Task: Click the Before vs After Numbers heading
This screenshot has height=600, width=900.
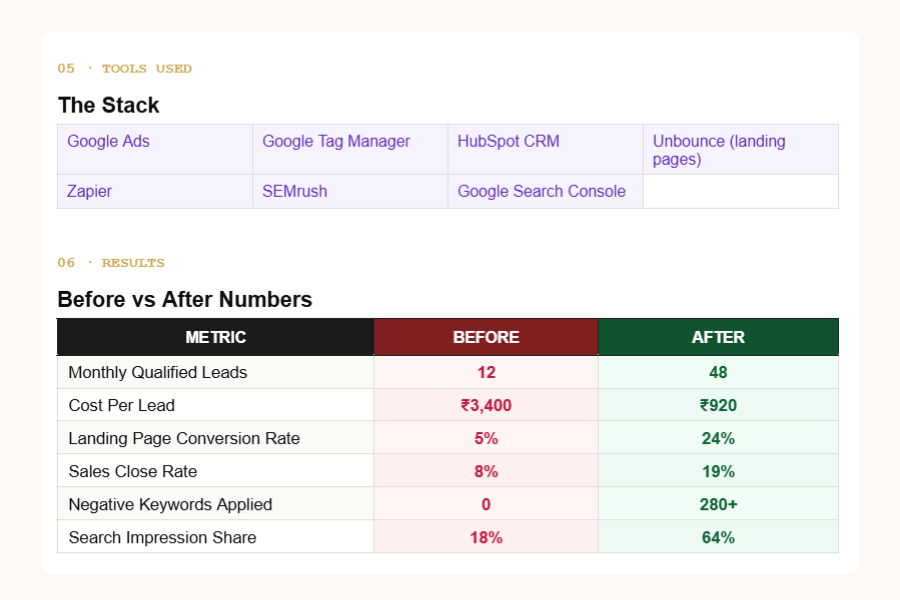Action: click(184, 299)
